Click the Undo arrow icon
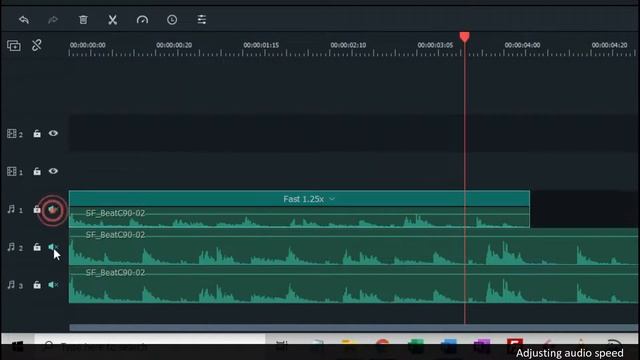 click(x=24, y=20)
